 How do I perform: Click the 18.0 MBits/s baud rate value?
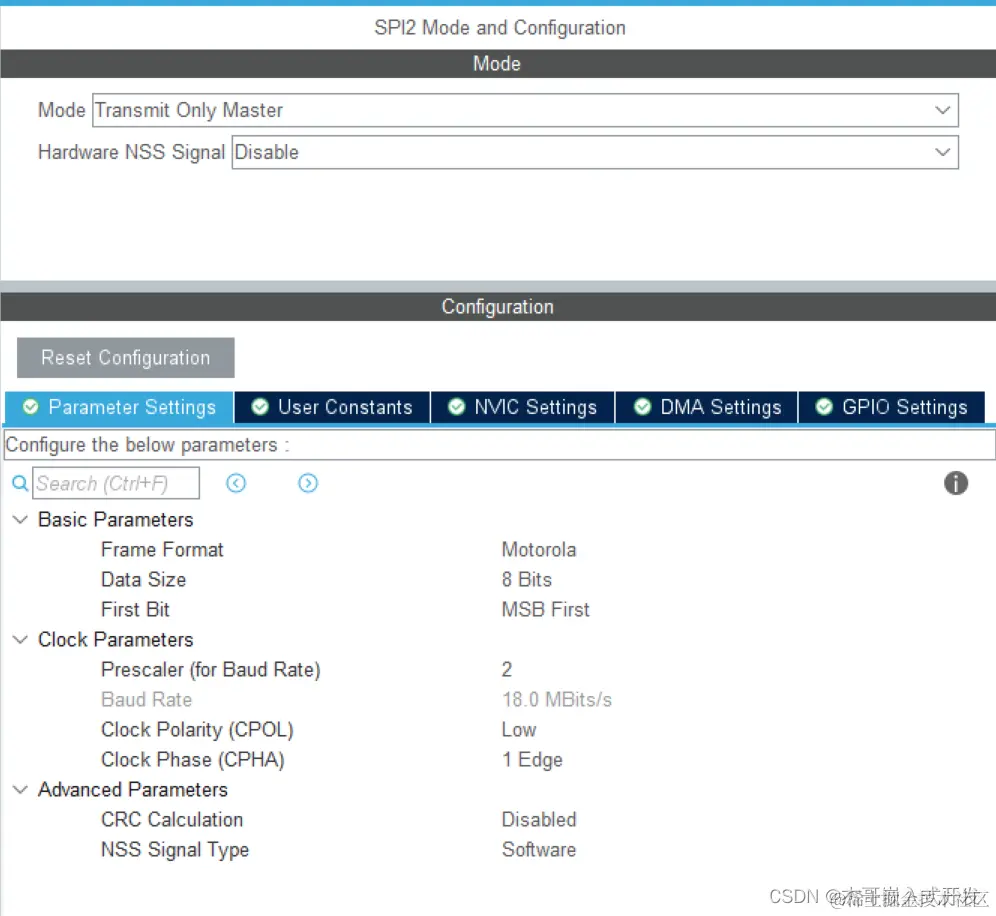[x=556, y=699]
